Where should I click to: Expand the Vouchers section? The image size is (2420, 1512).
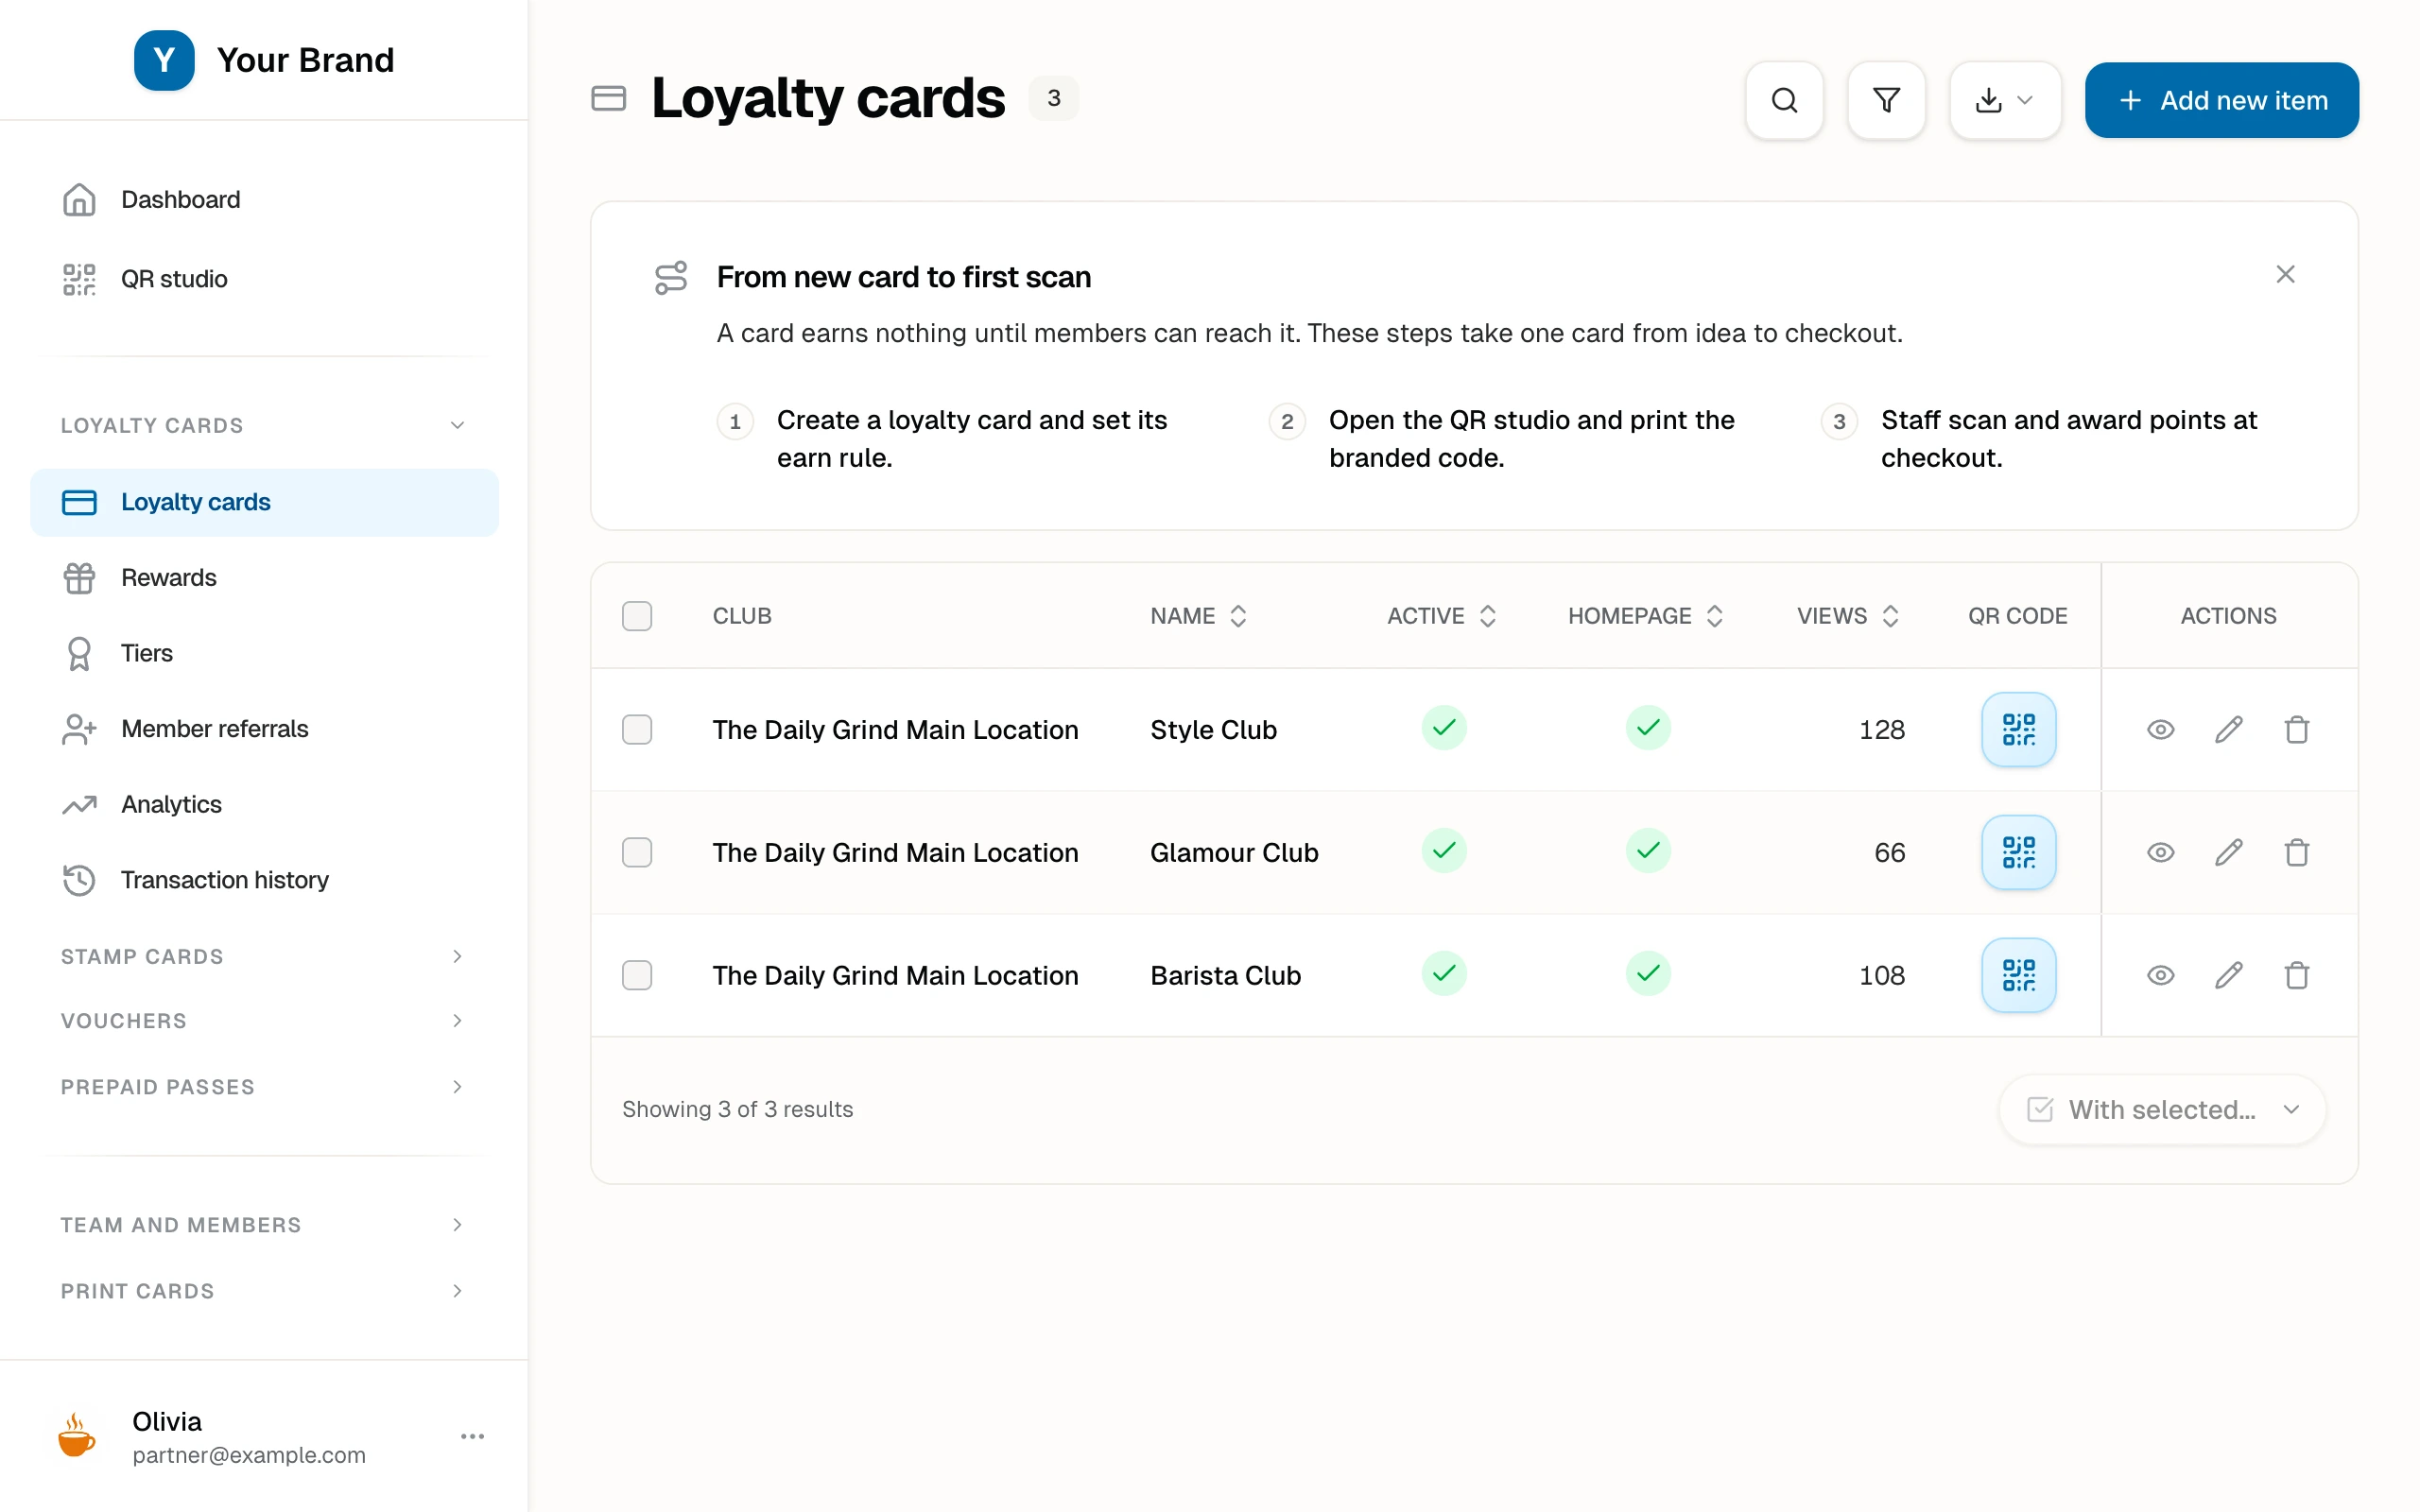(264, 1021)
